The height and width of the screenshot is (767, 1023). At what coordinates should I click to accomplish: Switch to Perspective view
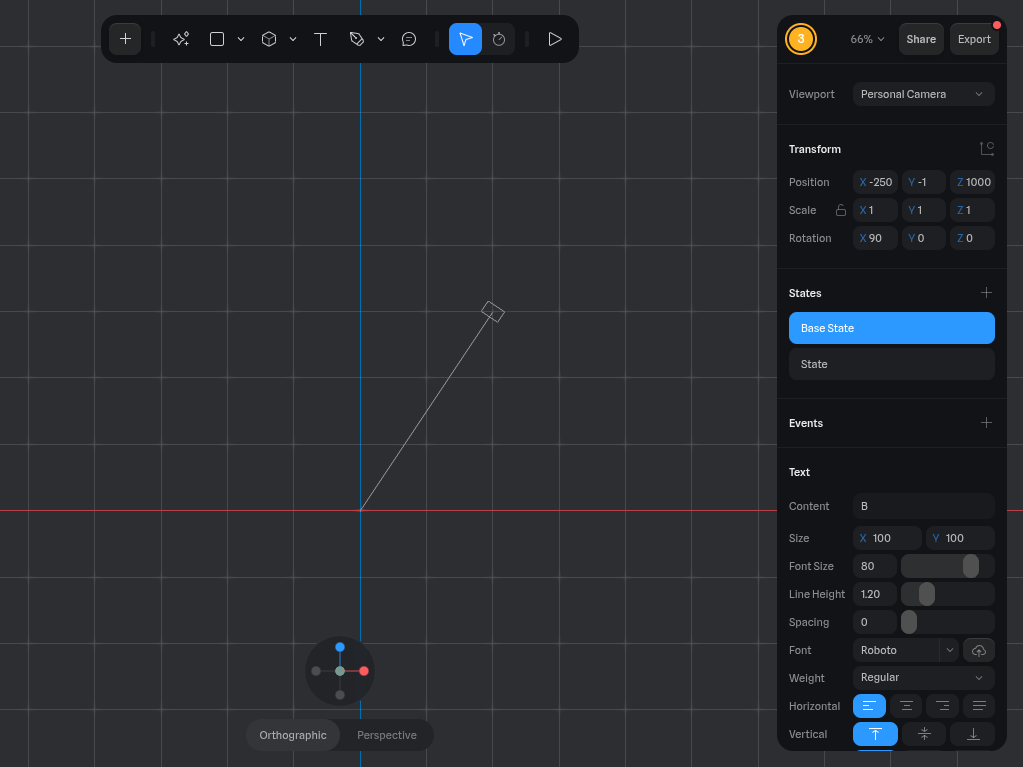tap(386, 735)
